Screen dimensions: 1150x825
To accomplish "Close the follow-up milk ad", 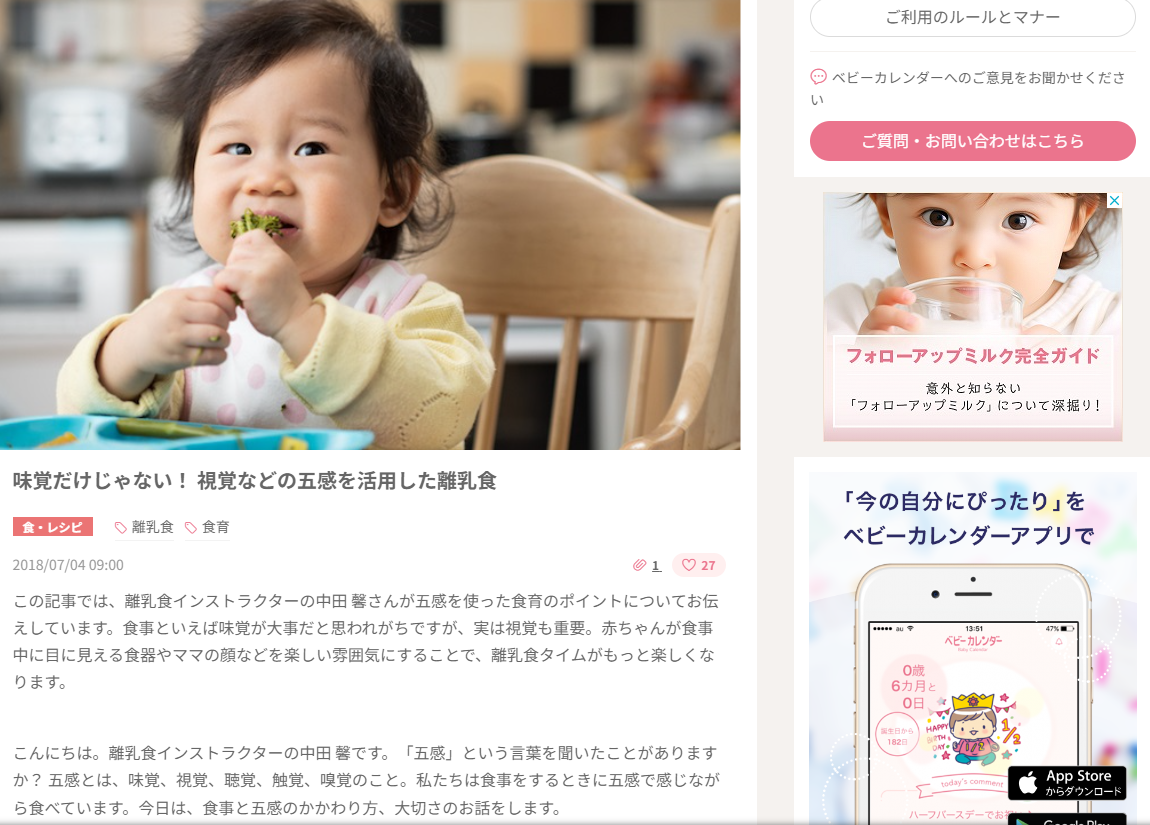I will 1114,200.
